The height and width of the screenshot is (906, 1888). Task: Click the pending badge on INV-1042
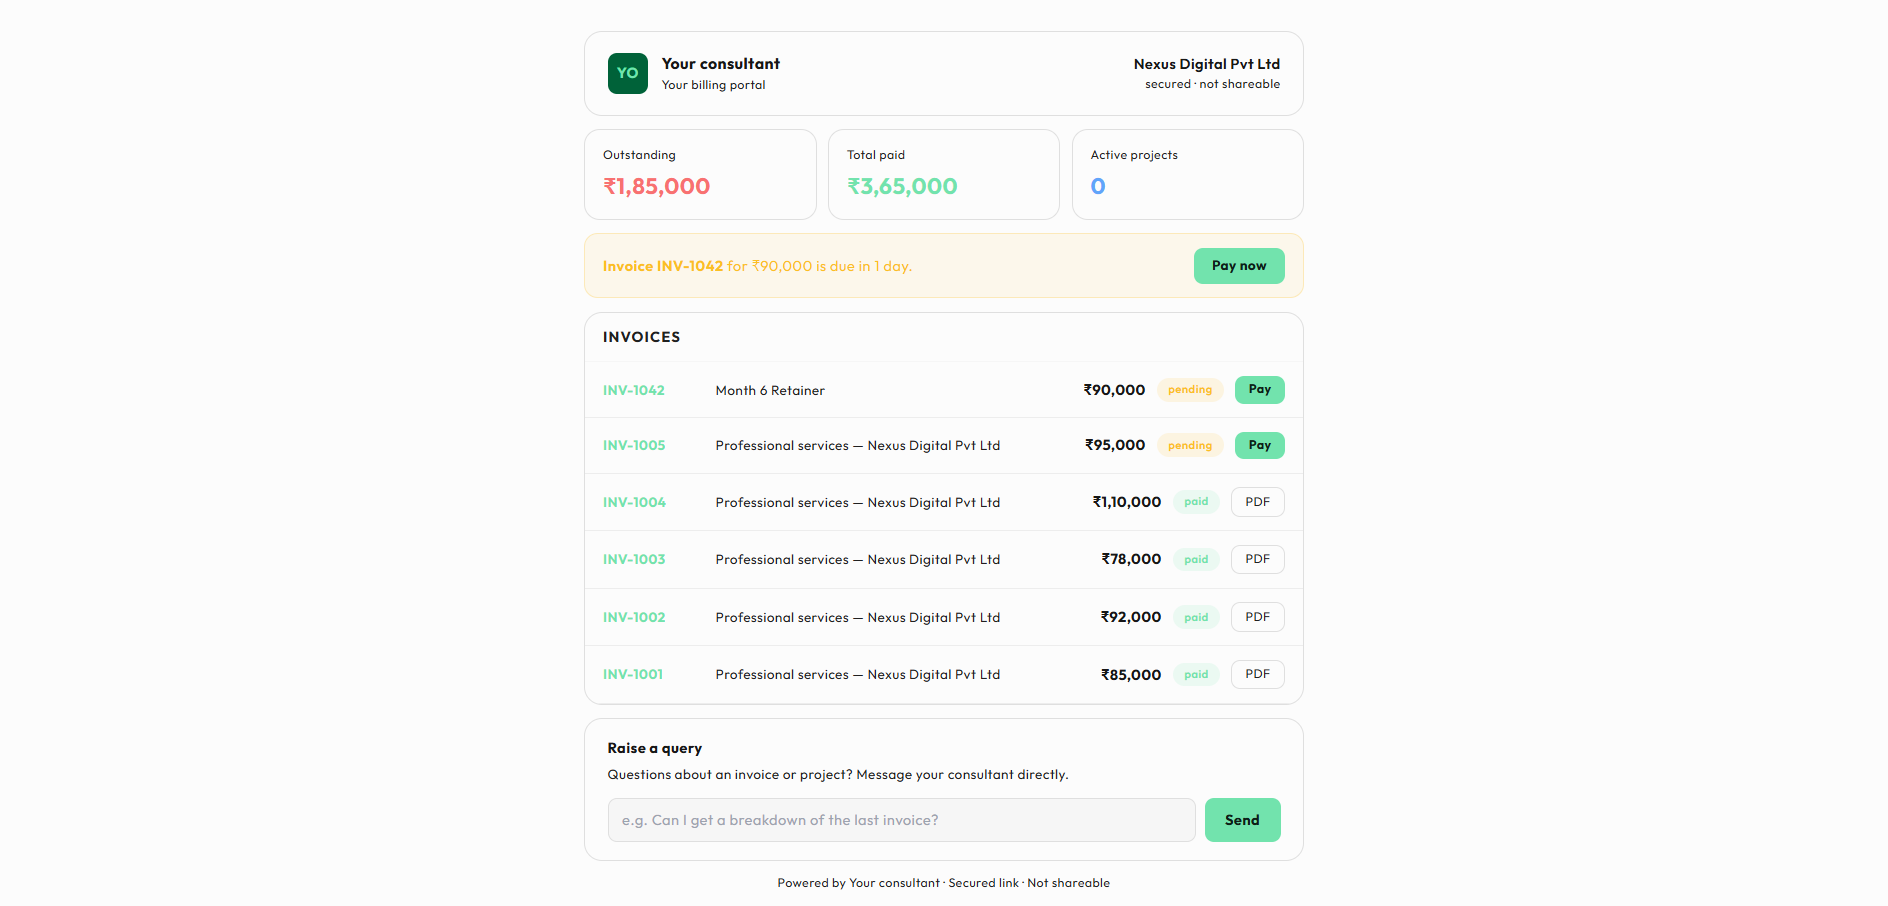click(x=1189, y=390)
